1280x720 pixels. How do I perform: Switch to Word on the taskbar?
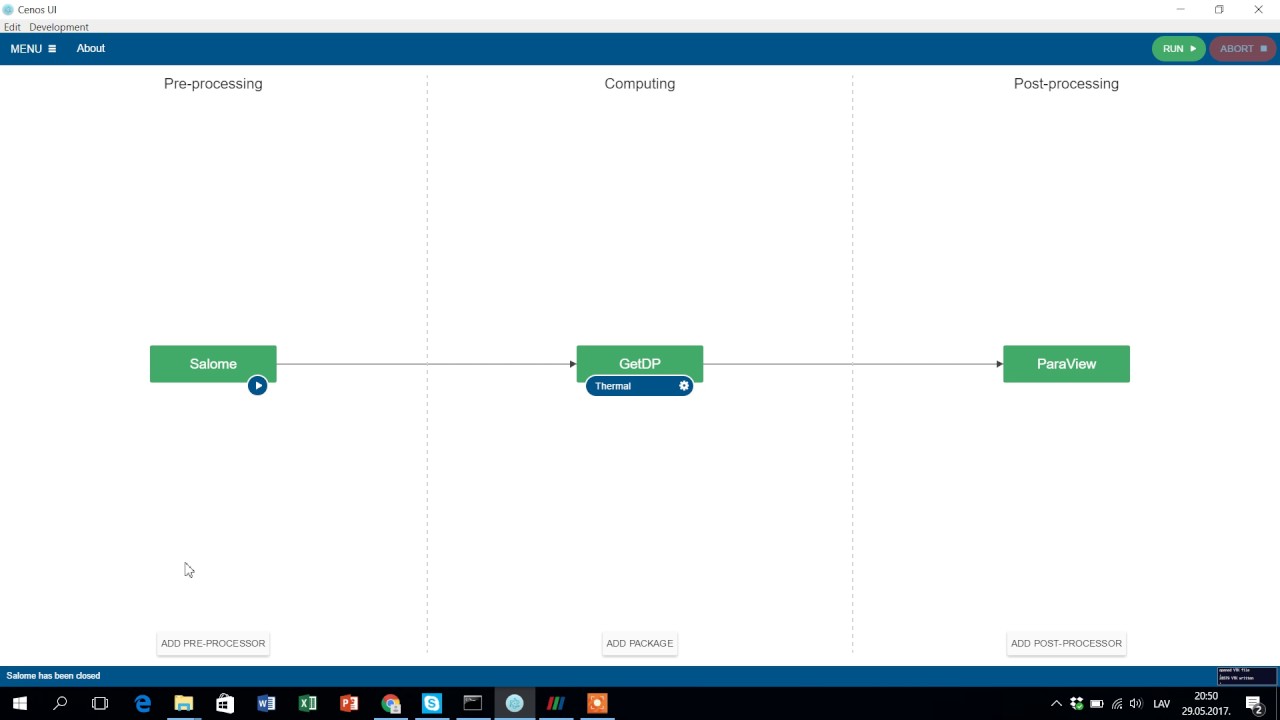click(x=266, y=703)
